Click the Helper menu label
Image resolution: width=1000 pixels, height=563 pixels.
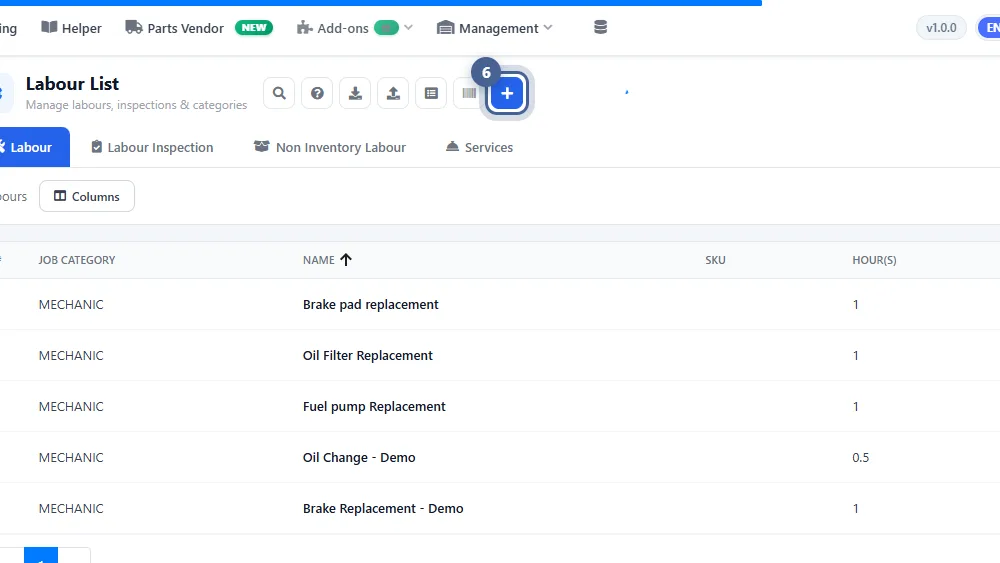[x=82, y=28]
